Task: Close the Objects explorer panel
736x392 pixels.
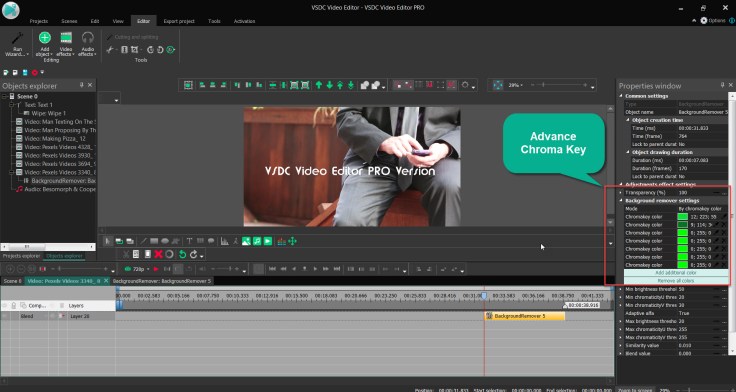Action: tap(90, 85)
